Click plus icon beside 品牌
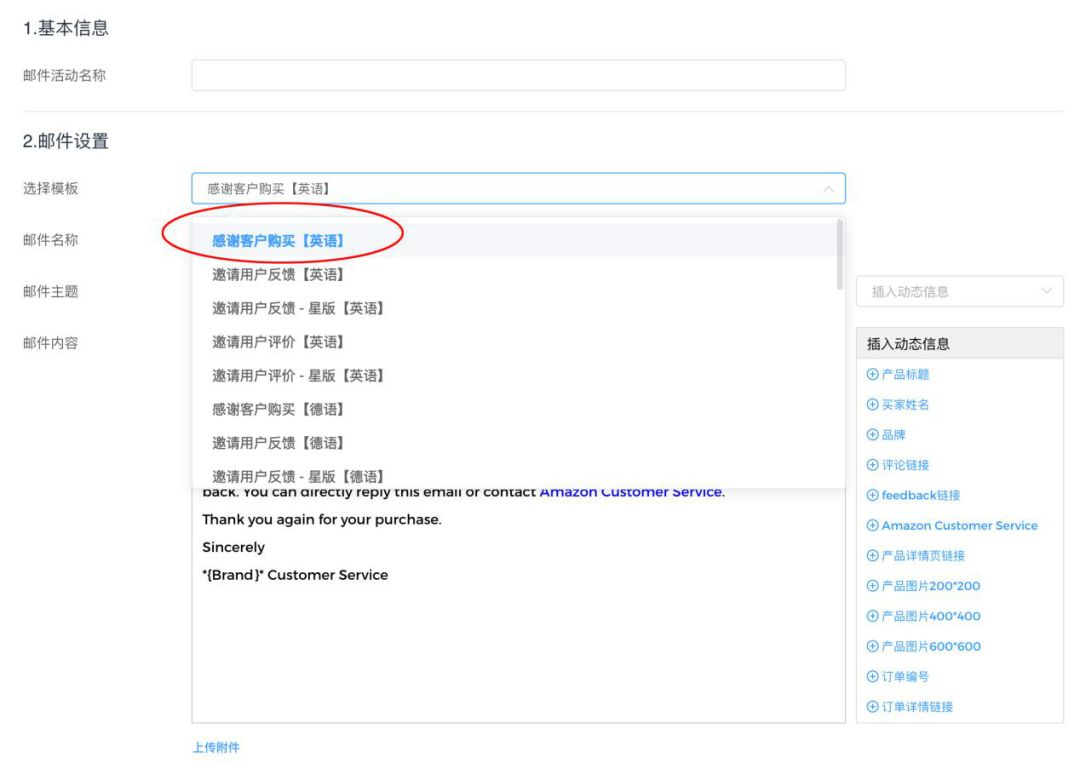 [872, 435]
